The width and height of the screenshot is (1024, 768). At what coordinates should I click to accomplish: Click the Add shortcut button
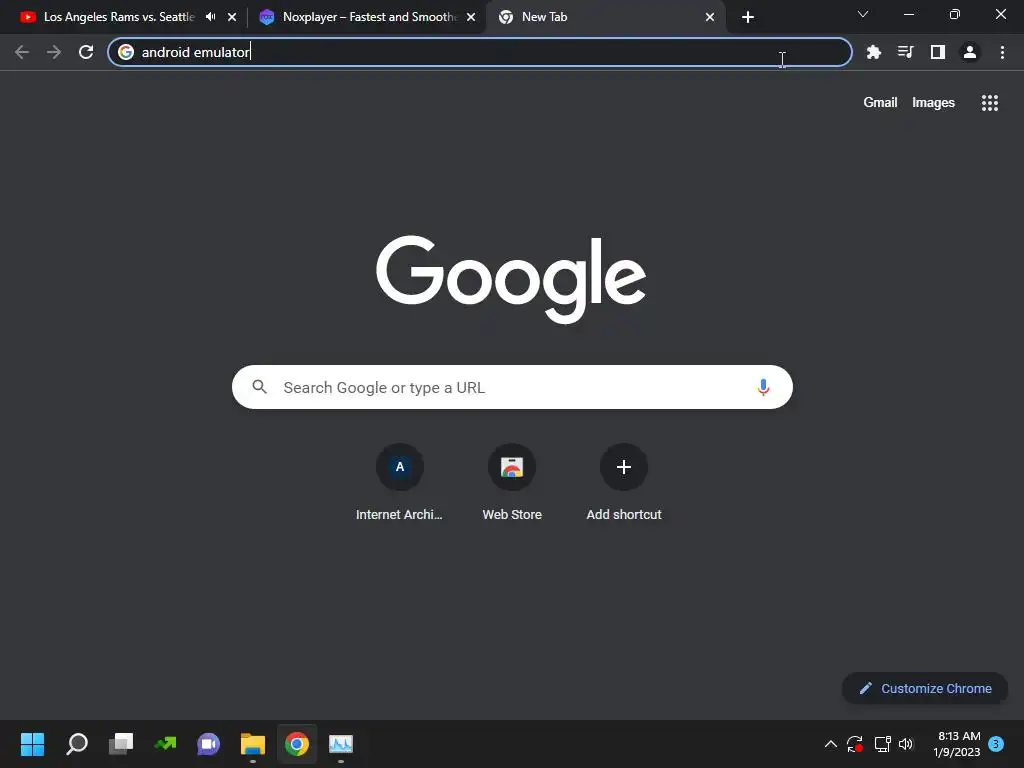(x=624, y=483)
